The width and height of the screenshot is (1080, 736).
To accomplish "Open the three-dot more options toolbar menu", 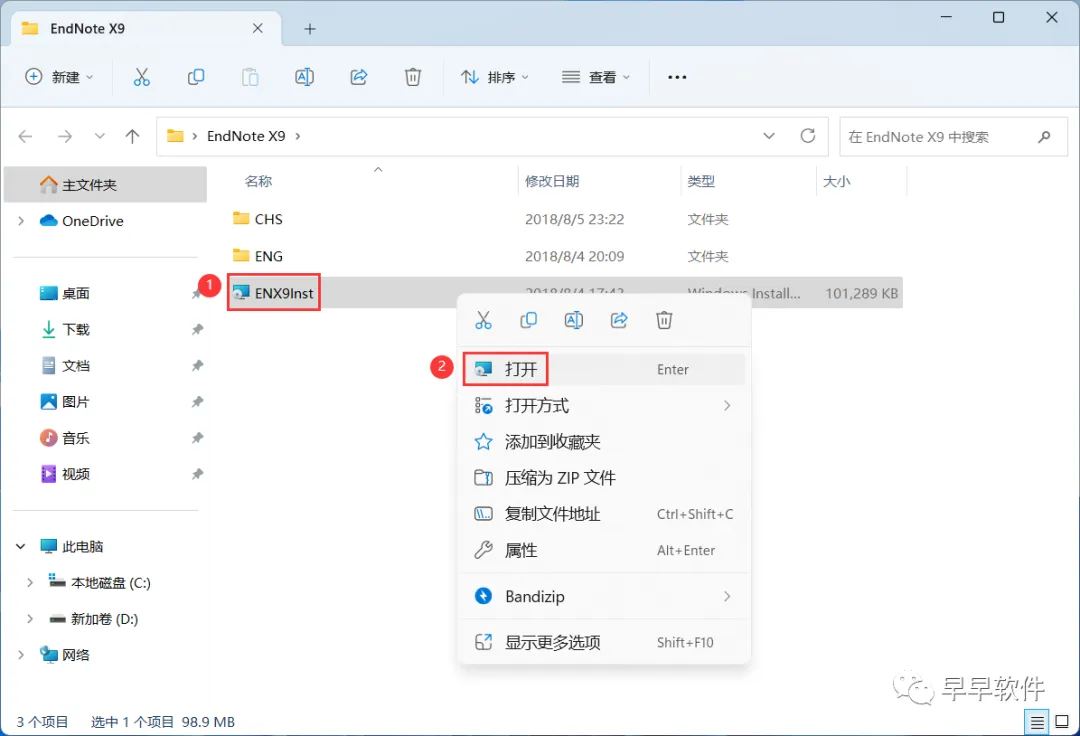I will (677, 77).
